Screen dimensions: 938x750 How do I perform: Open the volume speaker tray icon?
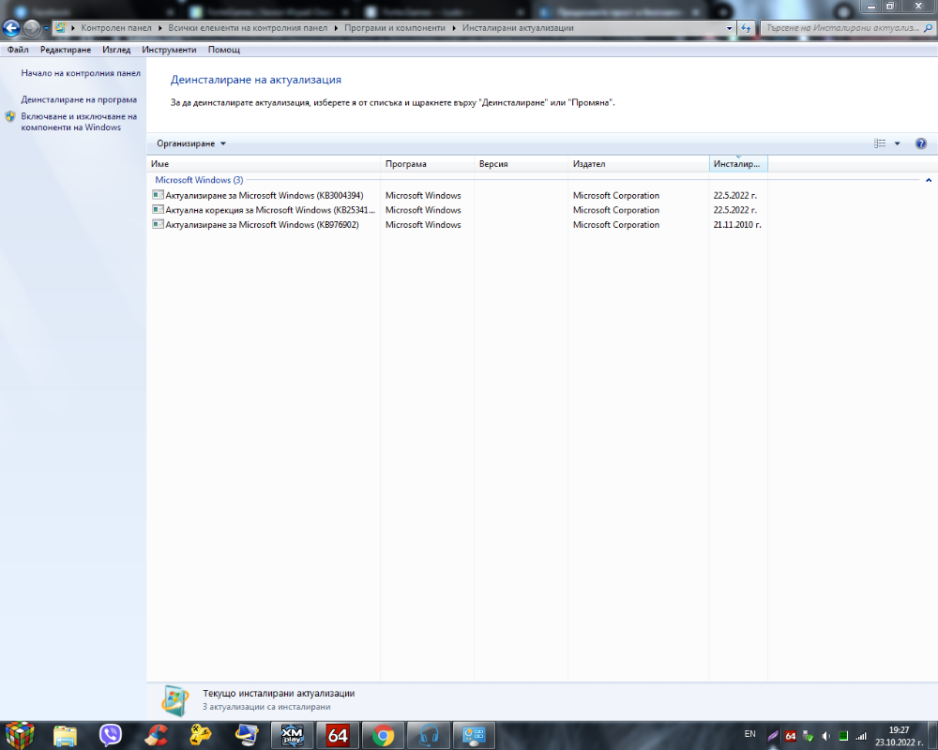pos(826,736)
